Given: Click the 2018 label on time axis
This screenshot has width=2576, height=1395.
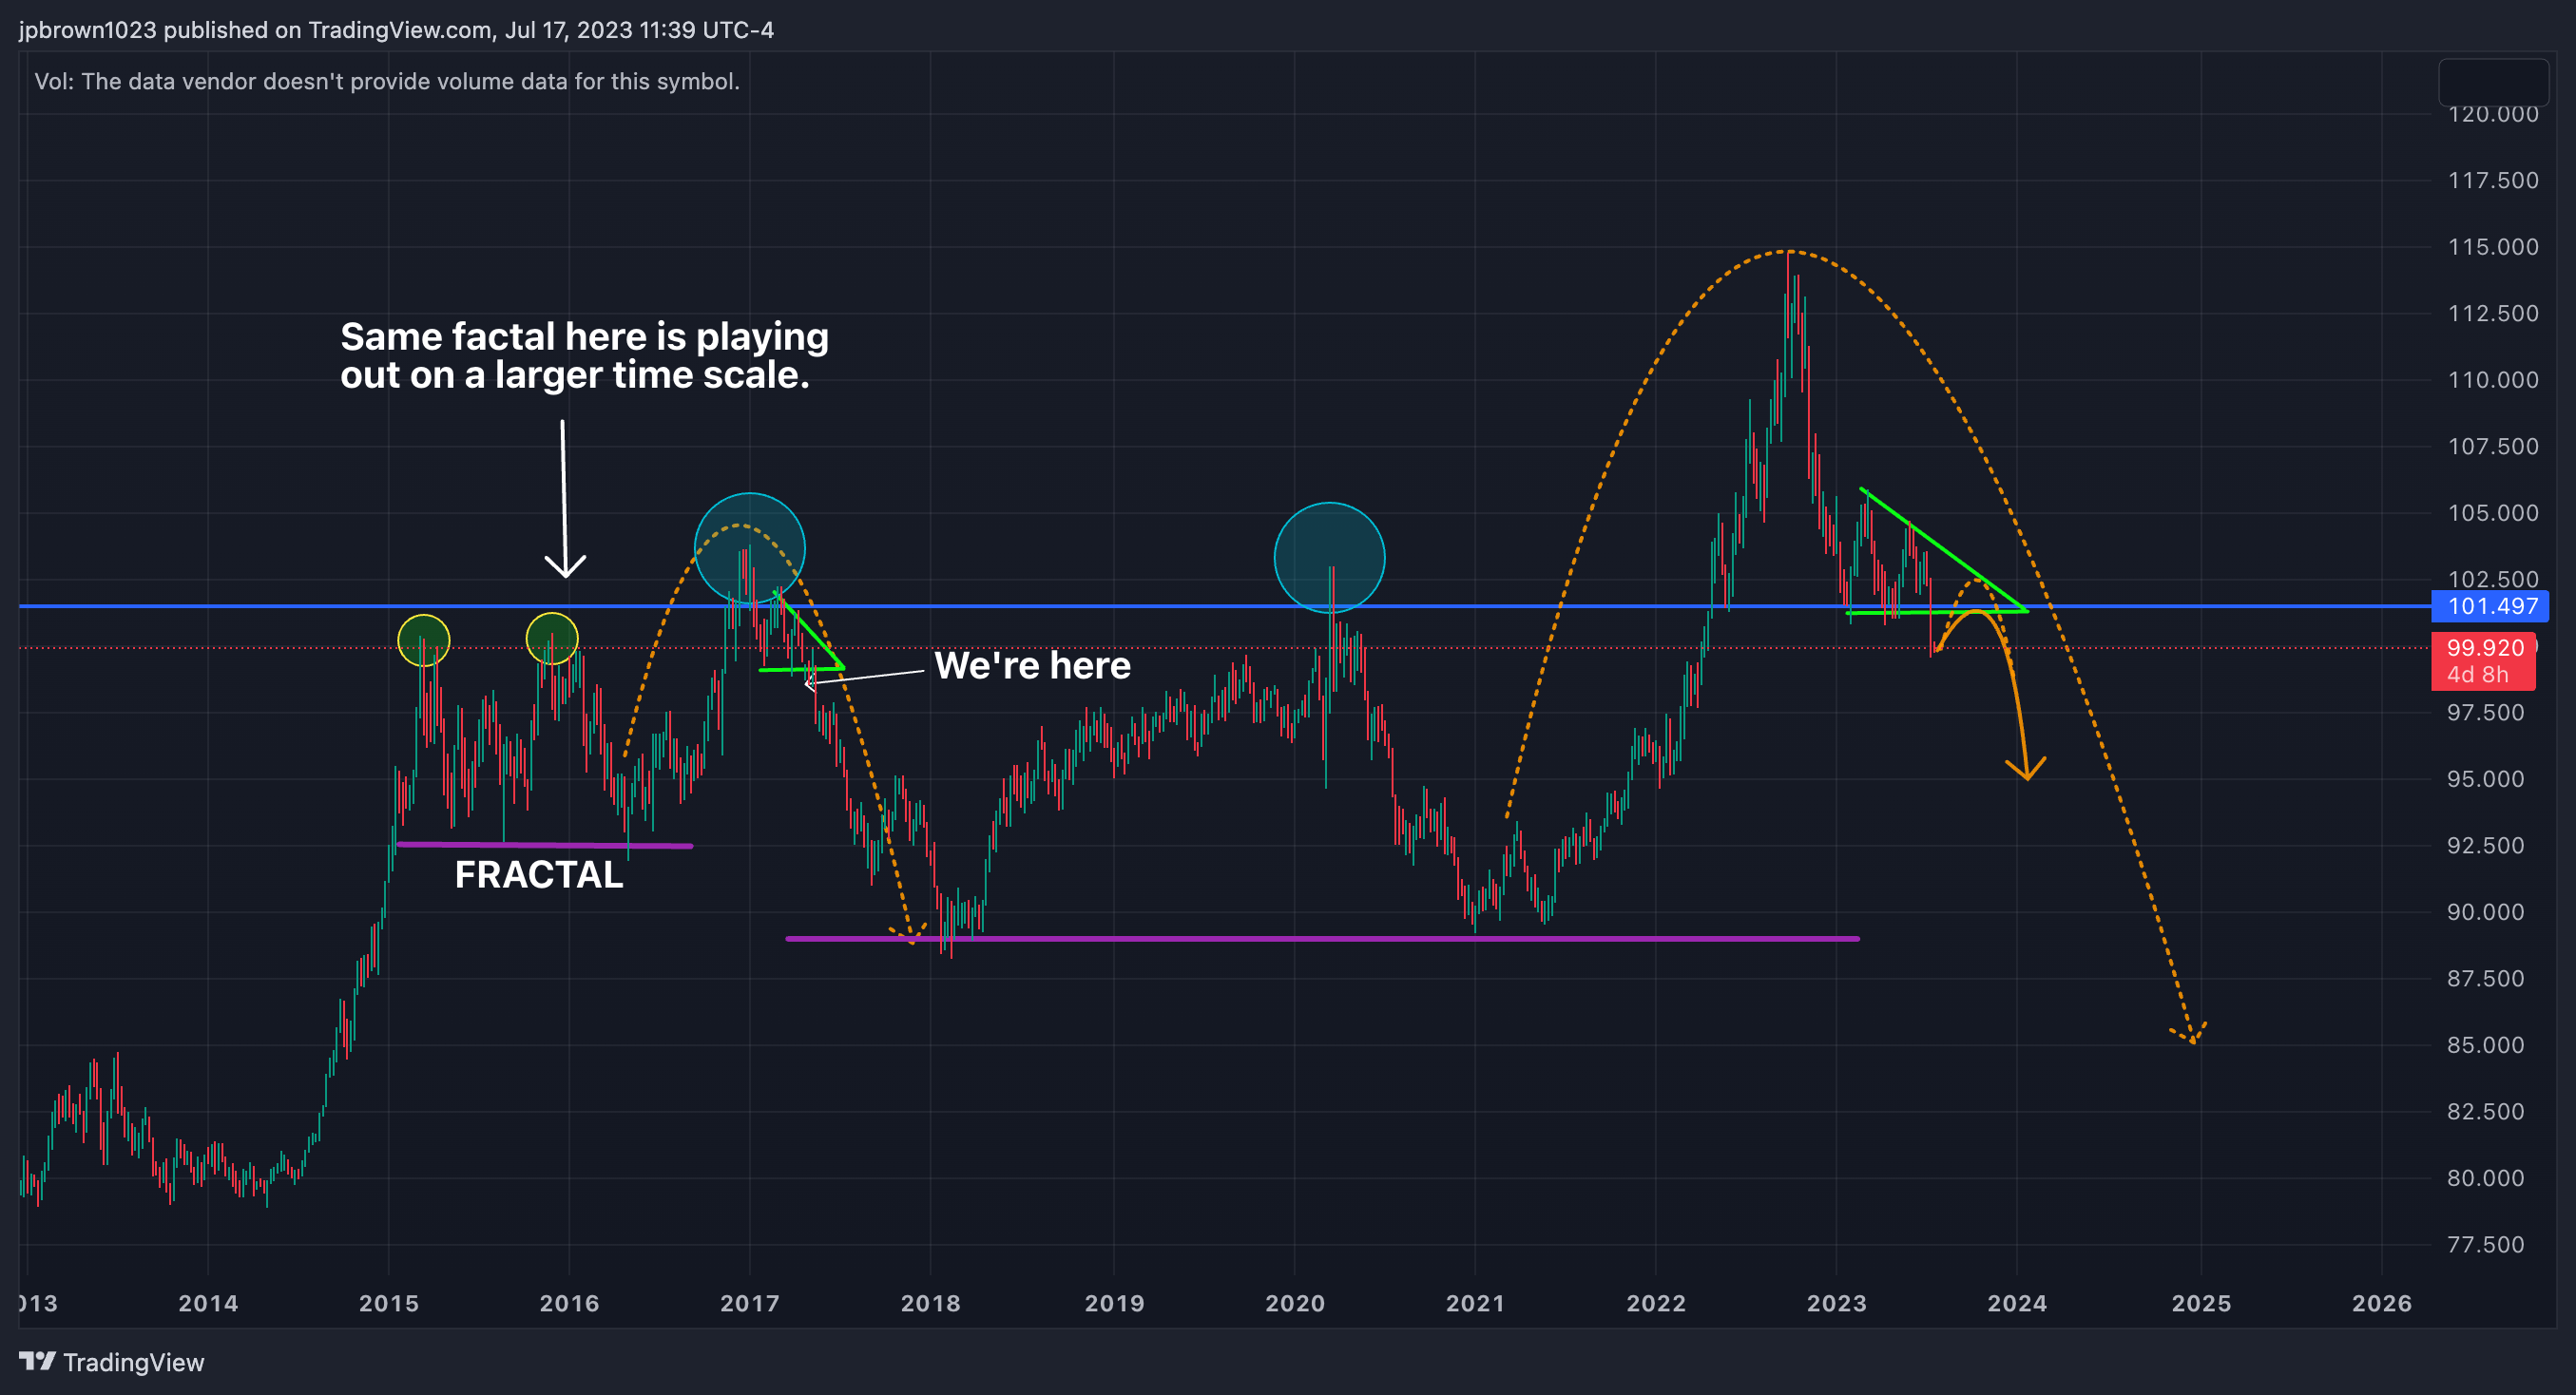Looking at the screenshot, I should point(930,1303).
